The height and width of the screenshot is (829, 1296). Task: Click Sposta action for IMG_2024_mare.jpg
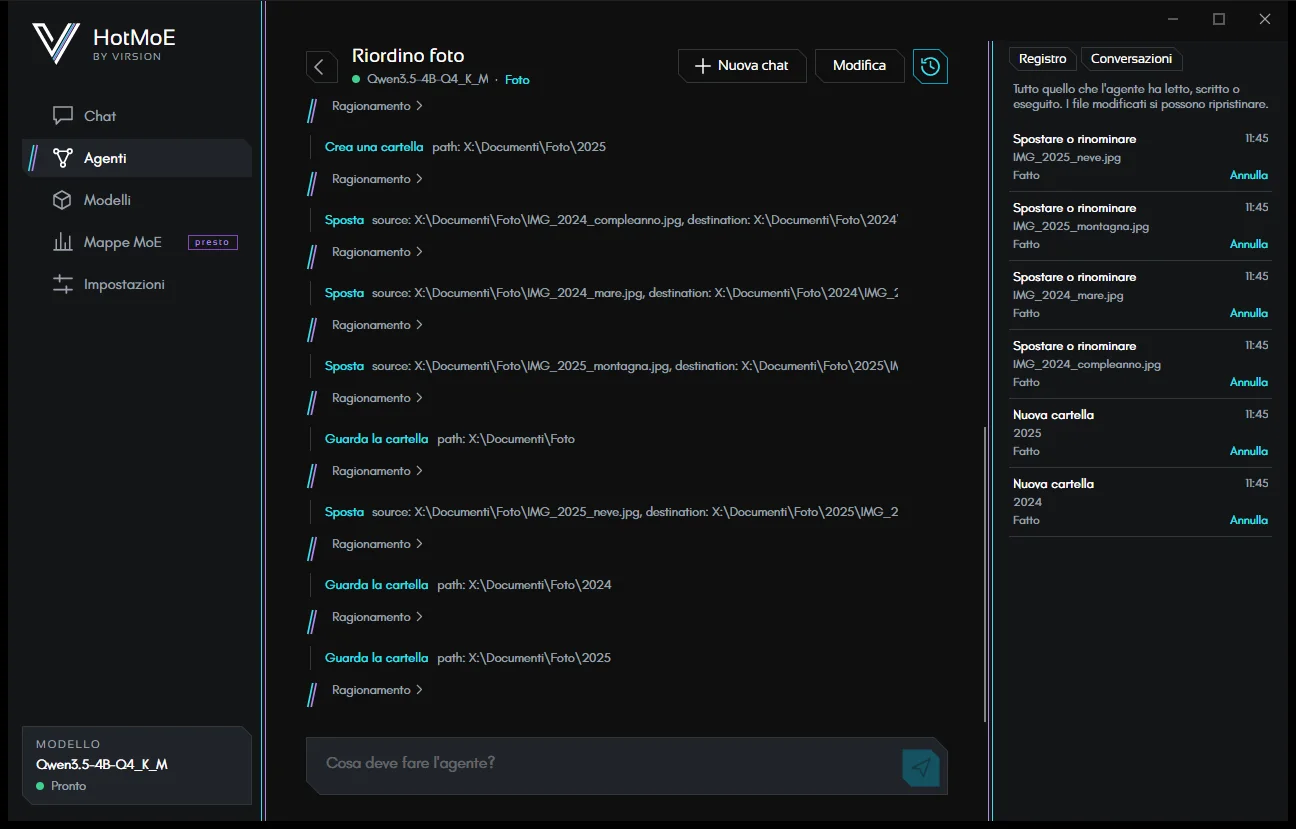(x=611, y=293)
